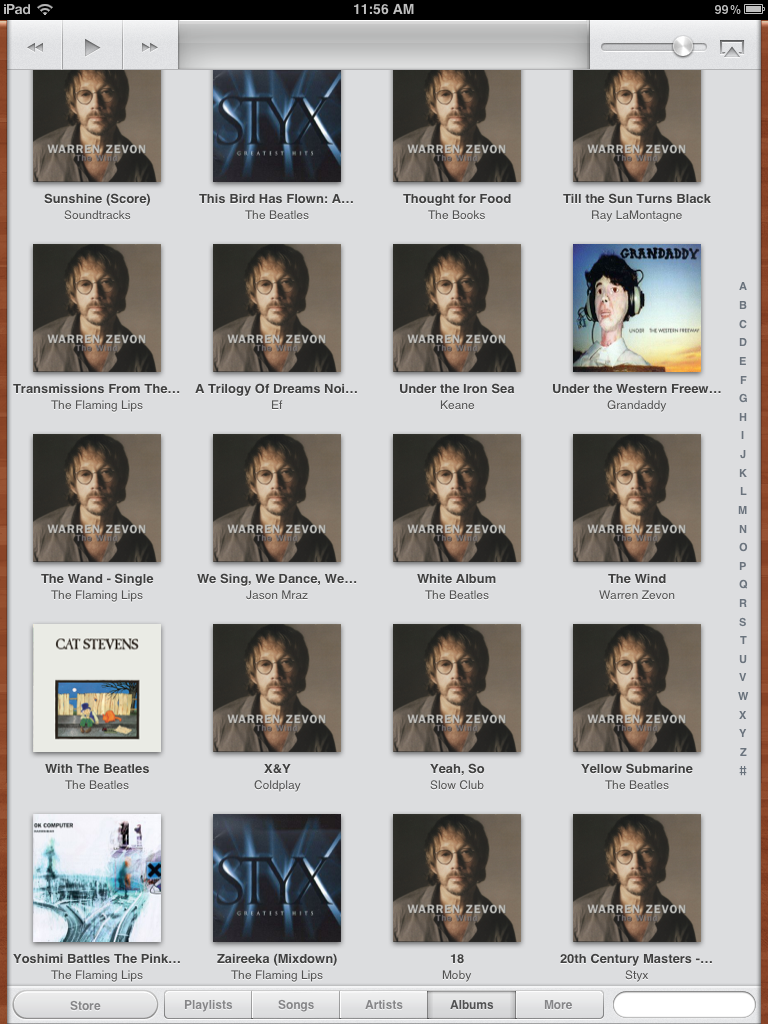The width and height of the screenshot is (768, 1024).
Task: Jump to letter G in index
Action: (743, 398)
